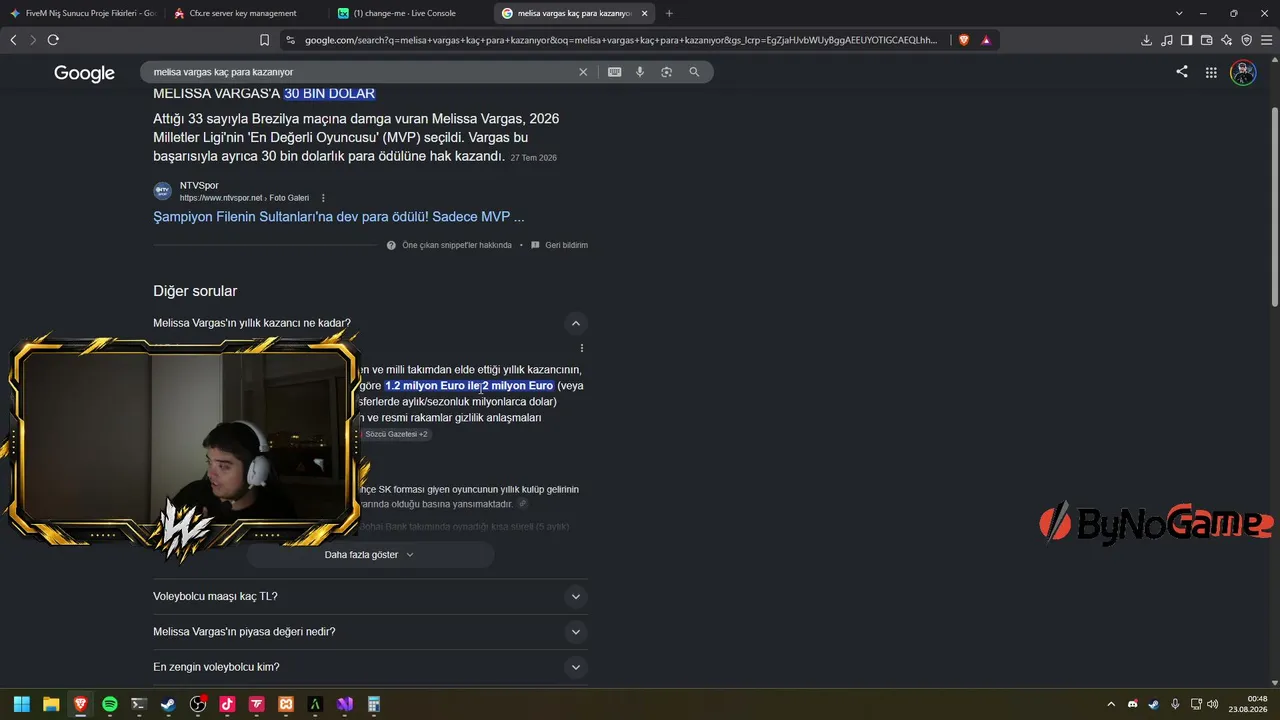Open the Brave Wallet icon
This screenshot has height=720, width=1280.
click(1206, 40)
